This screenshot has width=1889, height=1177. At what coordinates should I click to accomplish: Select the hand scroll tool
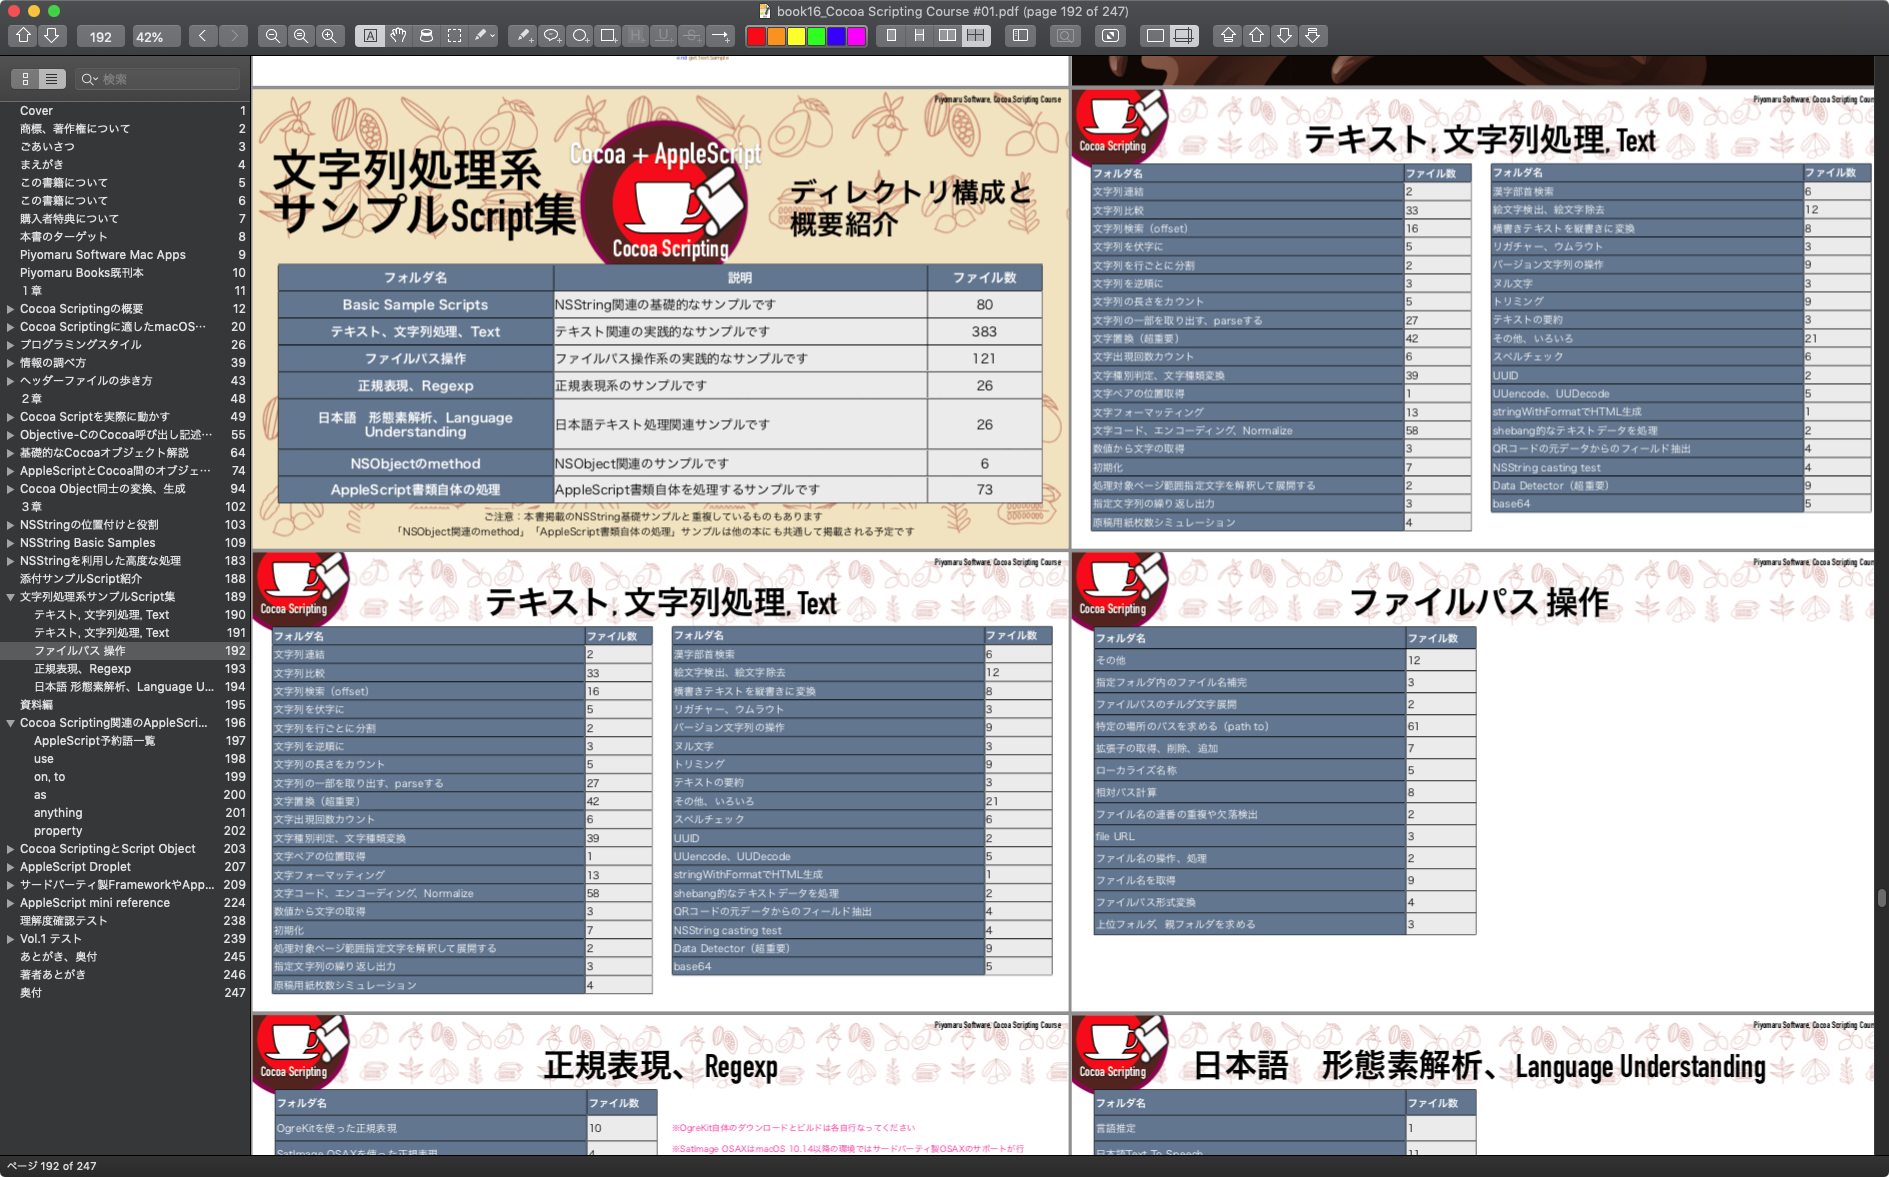click(x=398, y=36)
